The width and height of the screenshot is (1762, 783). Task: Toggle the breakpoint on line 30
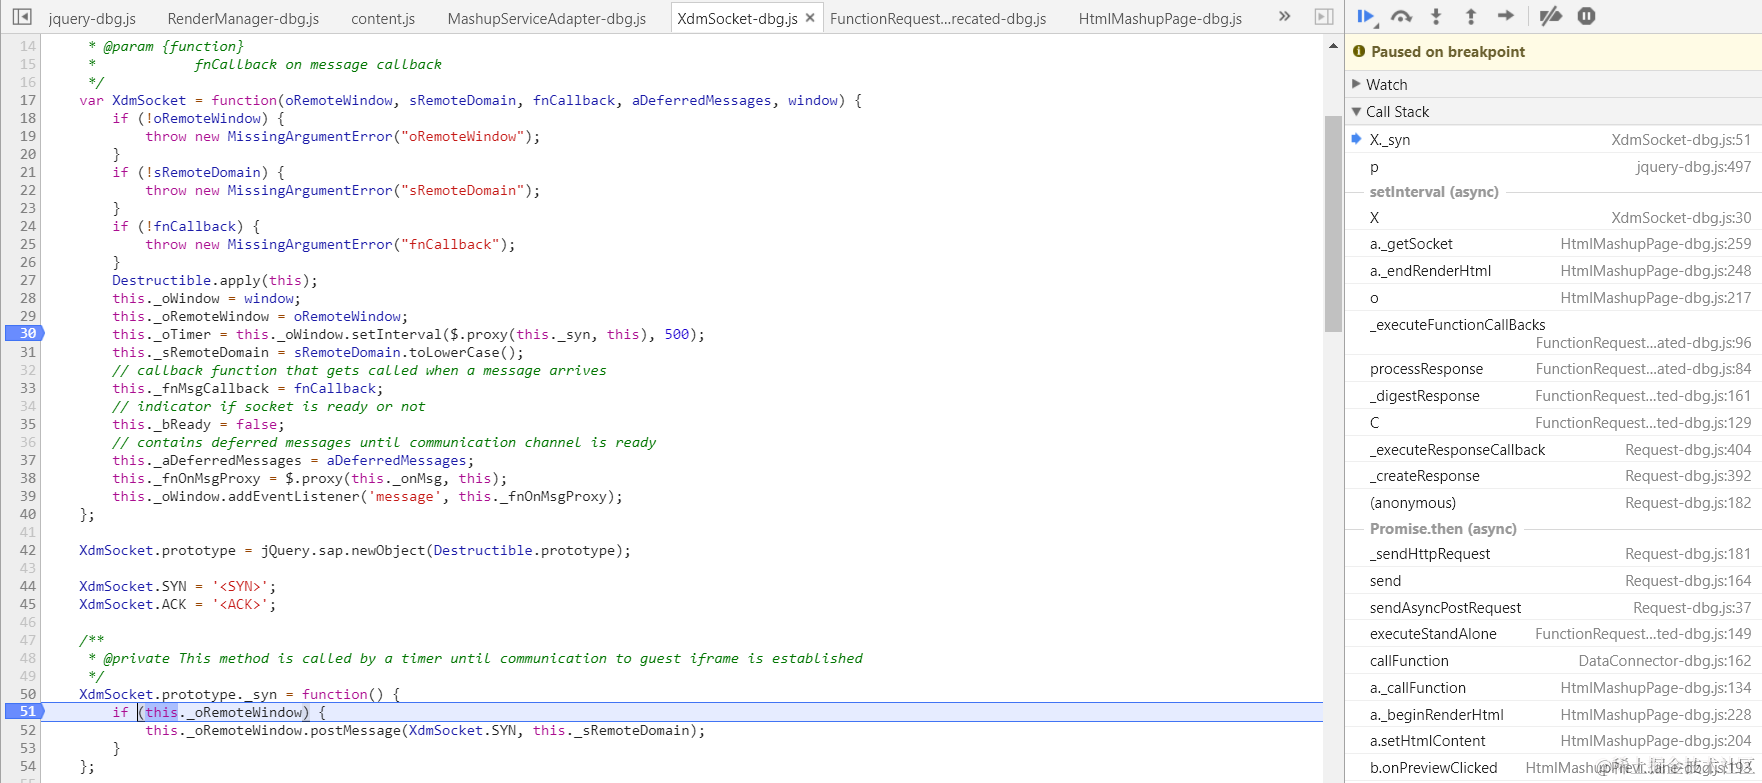click(x=24, y=334)
